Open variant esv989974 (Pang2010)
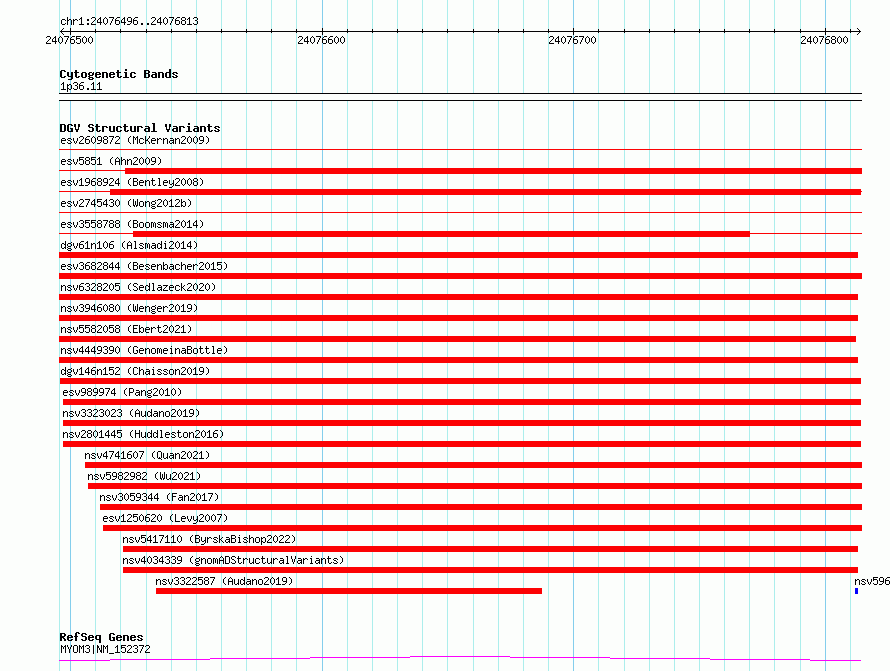Viewport: 890px width, 671px height. (122, 392)
